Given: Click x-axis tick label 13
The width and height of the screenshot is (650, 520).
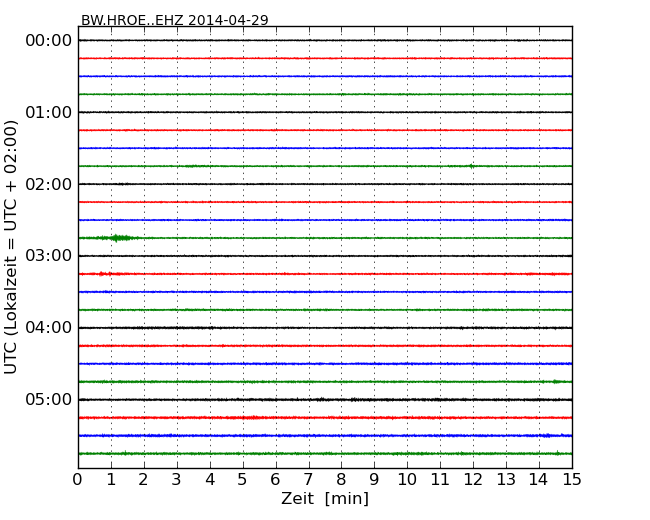Looking at the screenshot, I should point(506,479).
